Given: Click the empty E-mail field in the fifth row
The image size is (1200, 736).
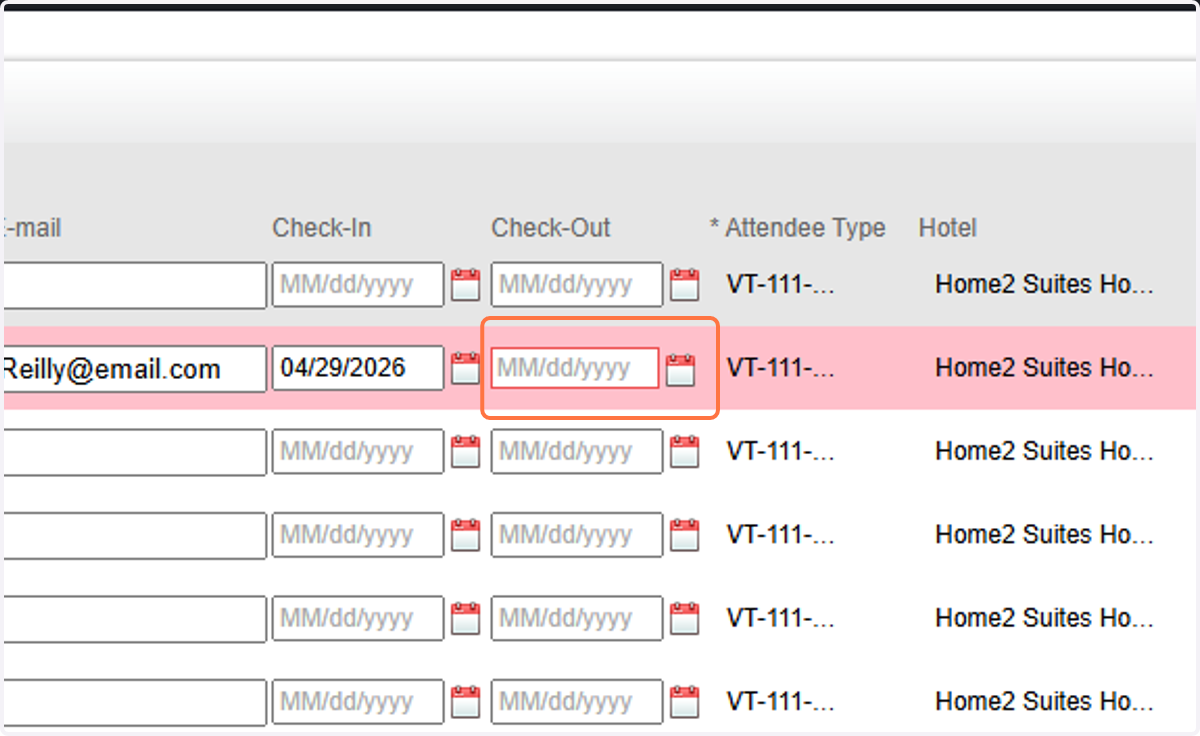Looking at the screenshot, I should tap(135, 619).
